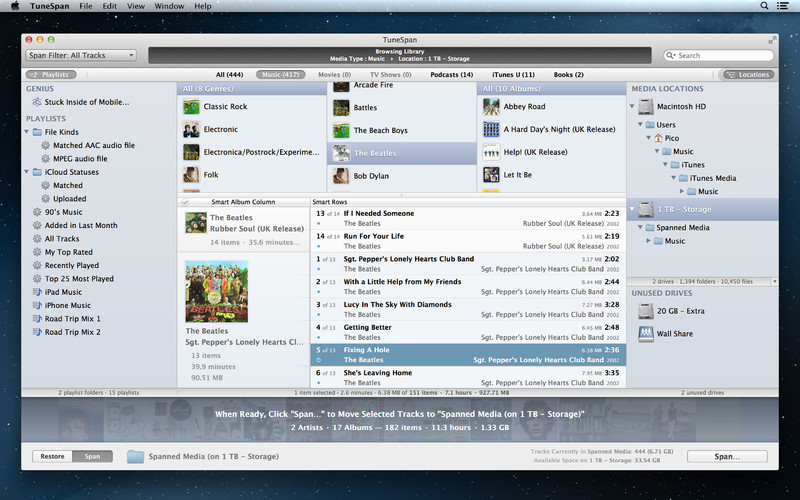Viewport: 800px width, 500px height.
Task: Click the Span... button
Action: tap(727, 457)
